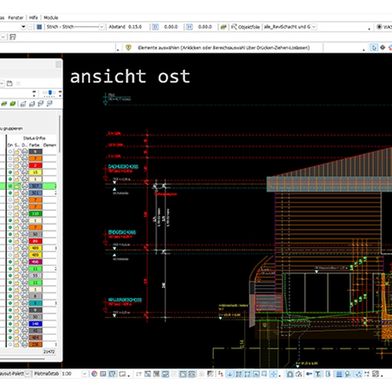Click the yellow 15 color swatch

35,172
